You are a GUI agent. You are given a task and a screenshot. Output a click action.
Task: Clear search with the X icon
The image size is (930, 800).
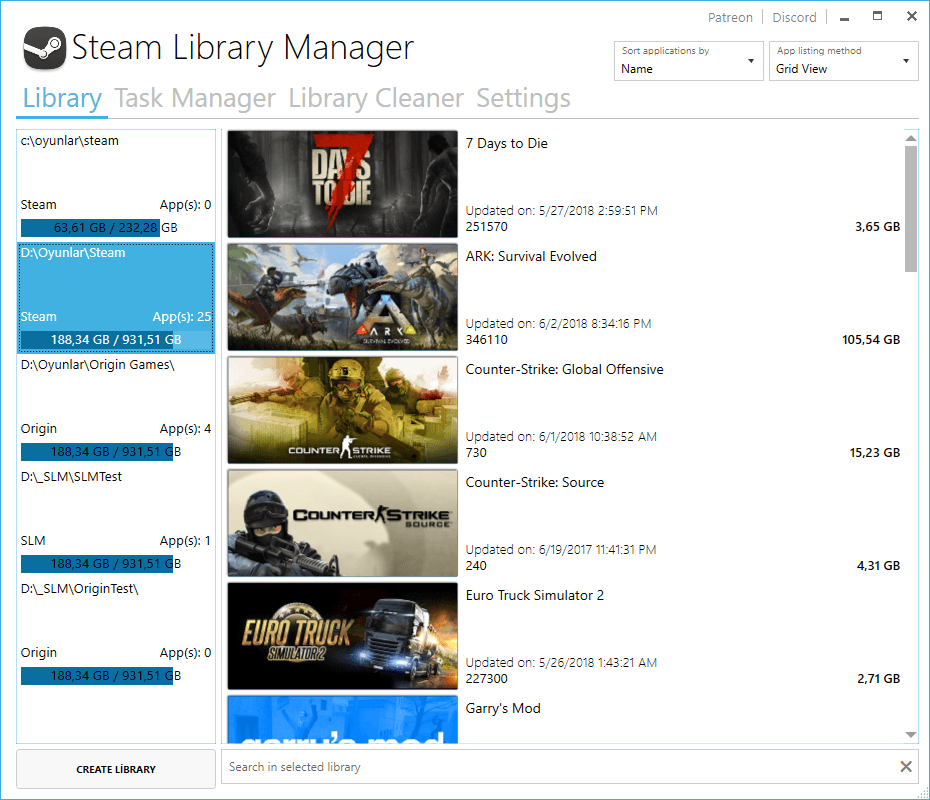click(906, 767)
